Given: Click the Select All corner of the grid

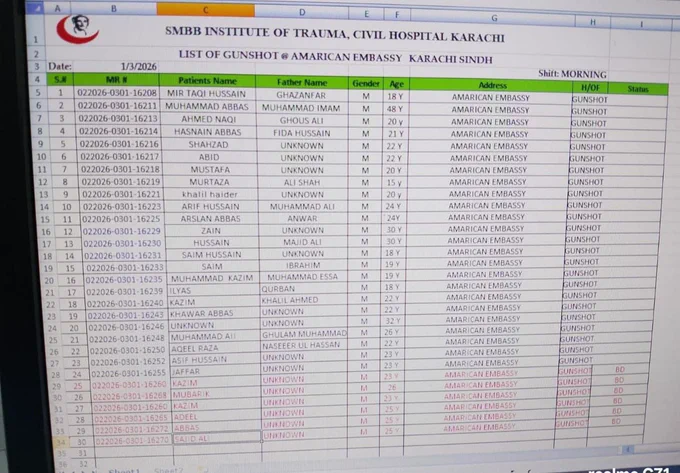Looking at the screenshot, I should 35,8.
